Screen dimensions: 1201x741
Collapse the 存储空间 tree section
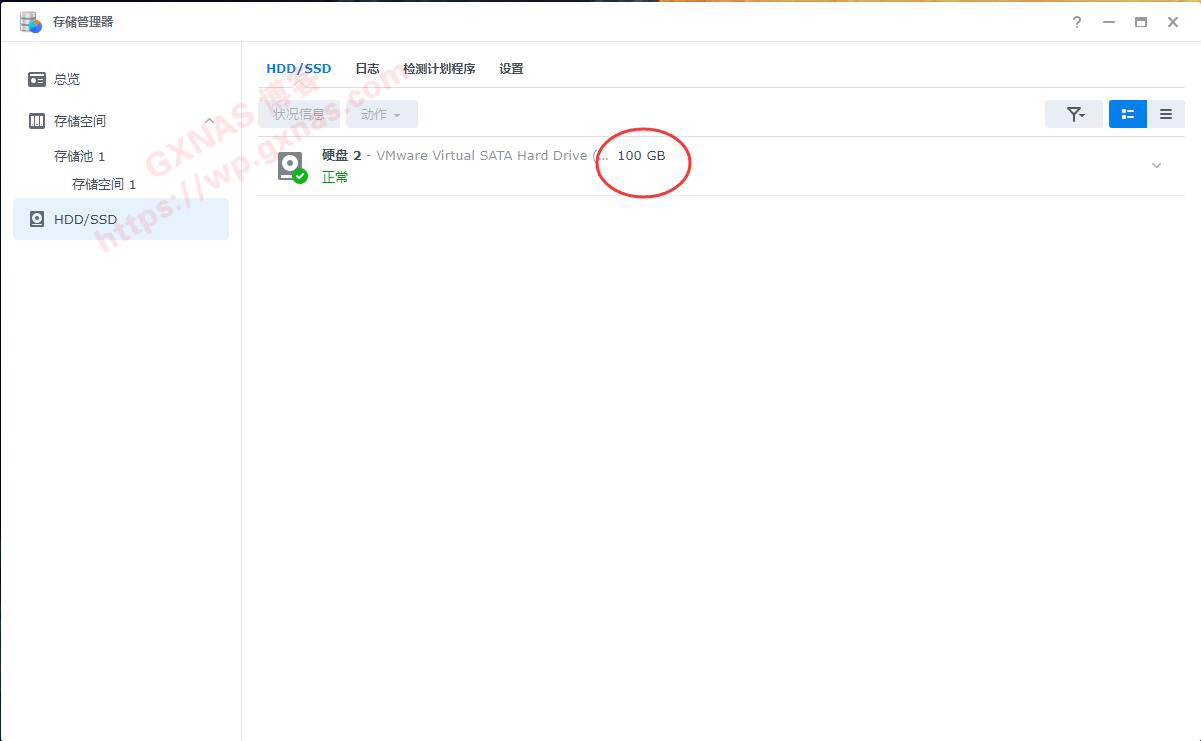(x=209, y=120)
